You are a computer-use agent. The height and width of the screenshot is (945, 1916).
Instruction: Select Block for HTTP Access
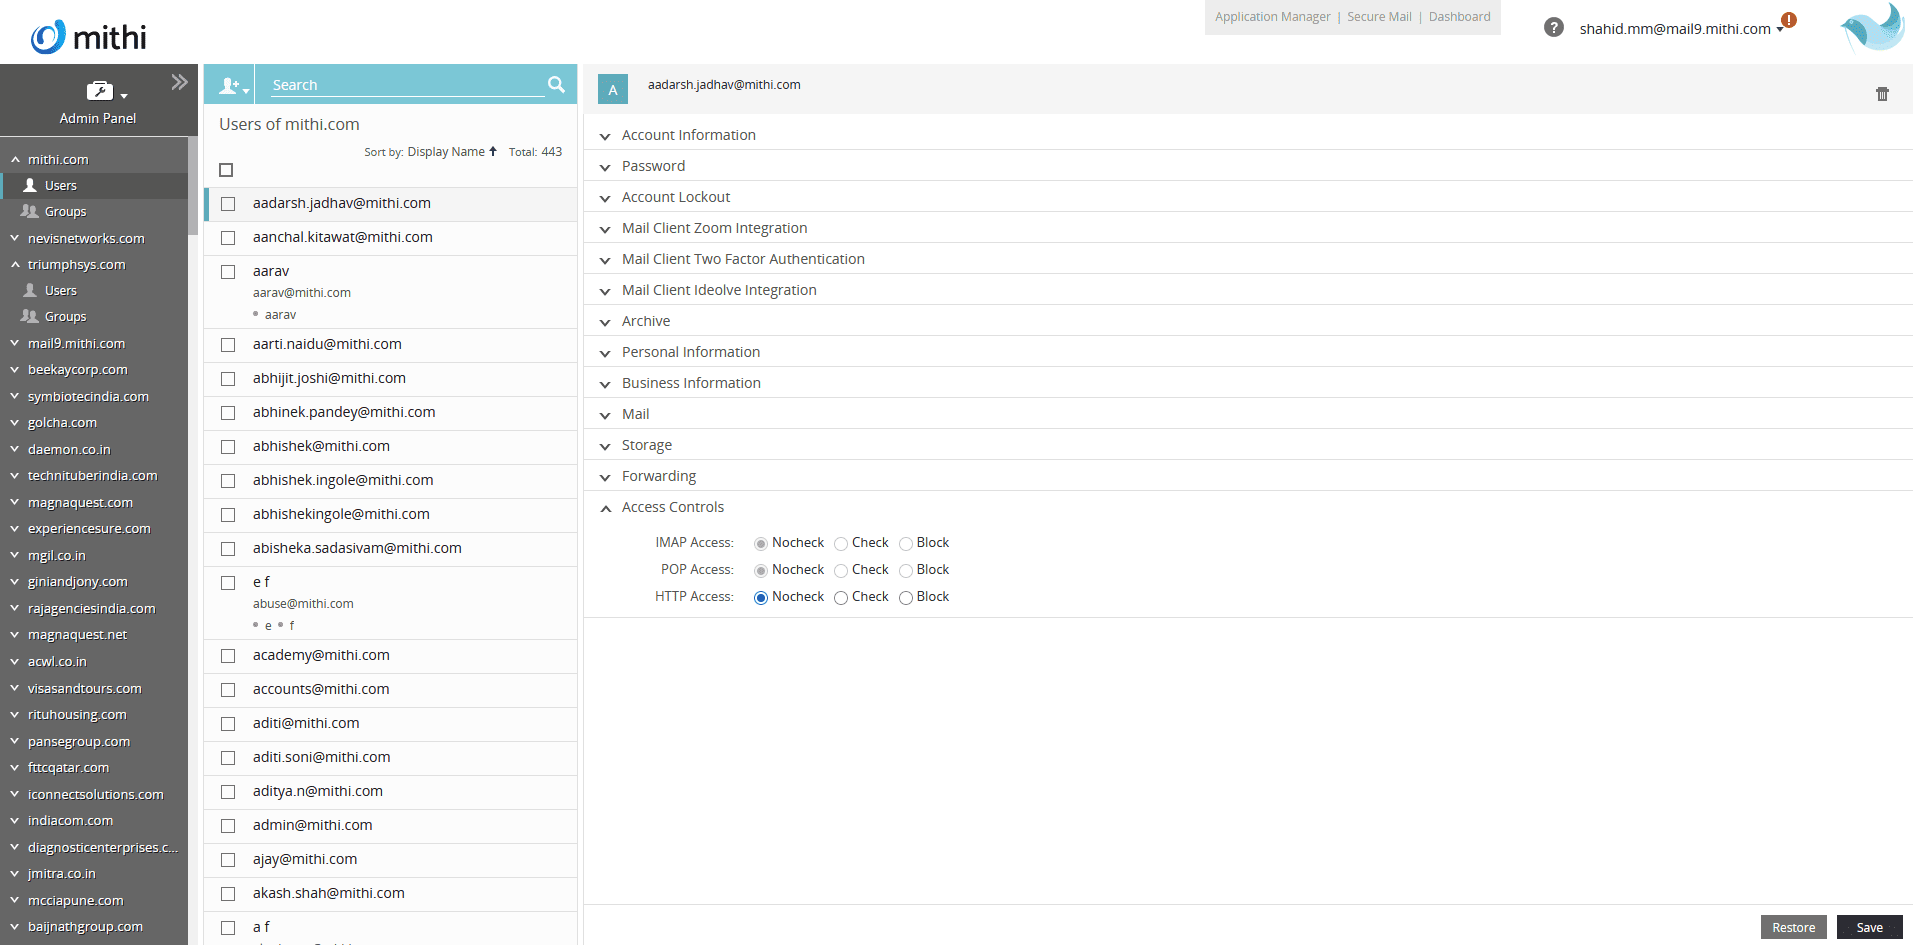906,598
